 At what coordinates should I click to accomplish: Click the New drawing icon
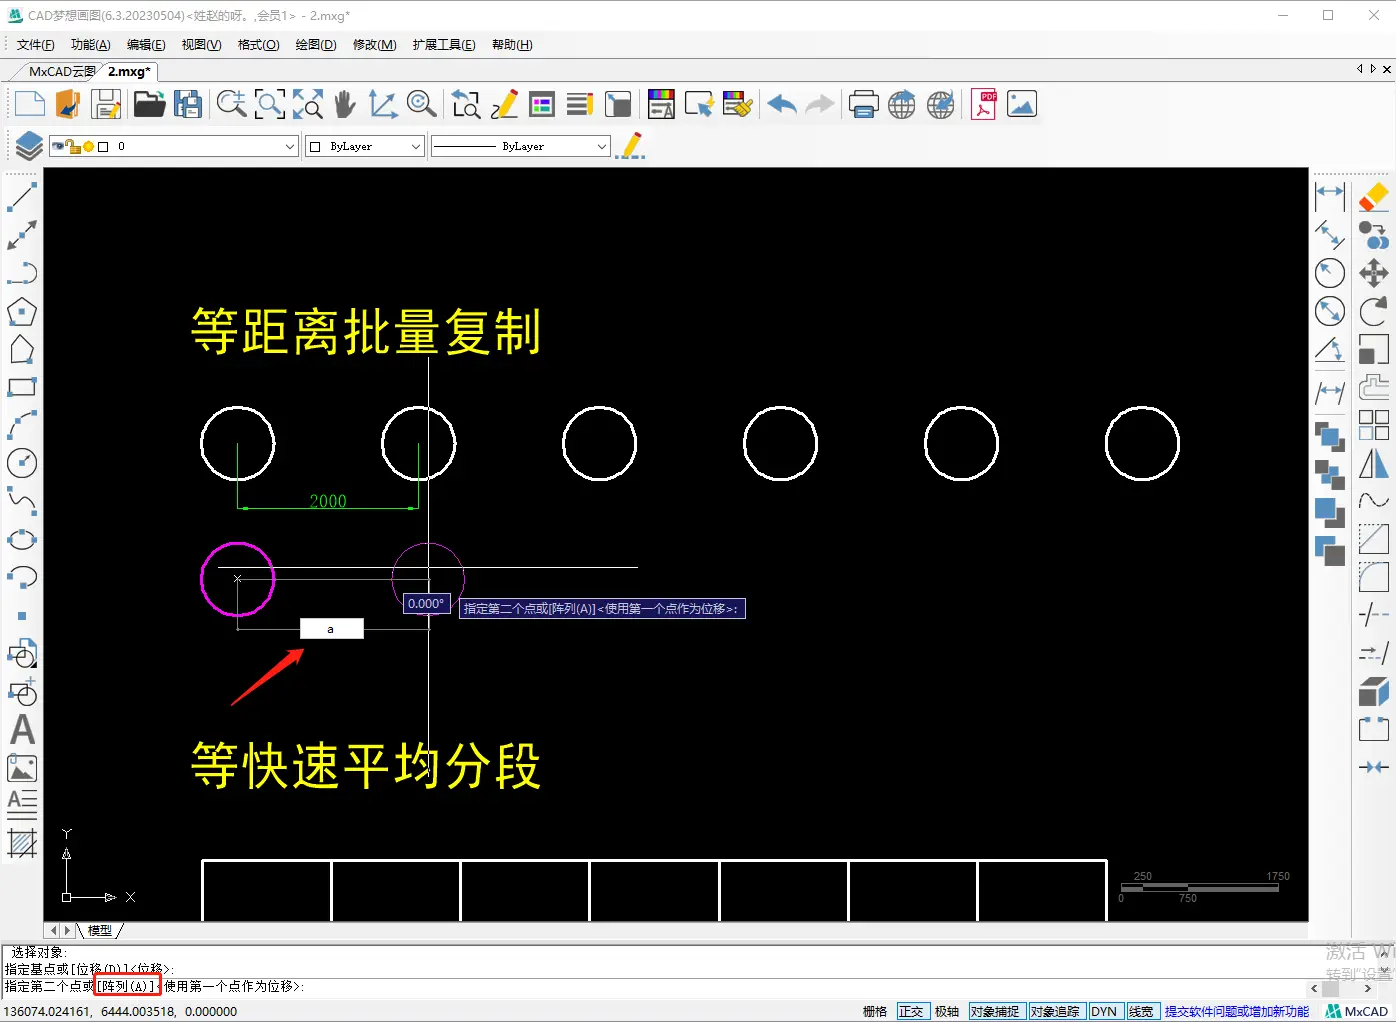[x=29, y=104]
